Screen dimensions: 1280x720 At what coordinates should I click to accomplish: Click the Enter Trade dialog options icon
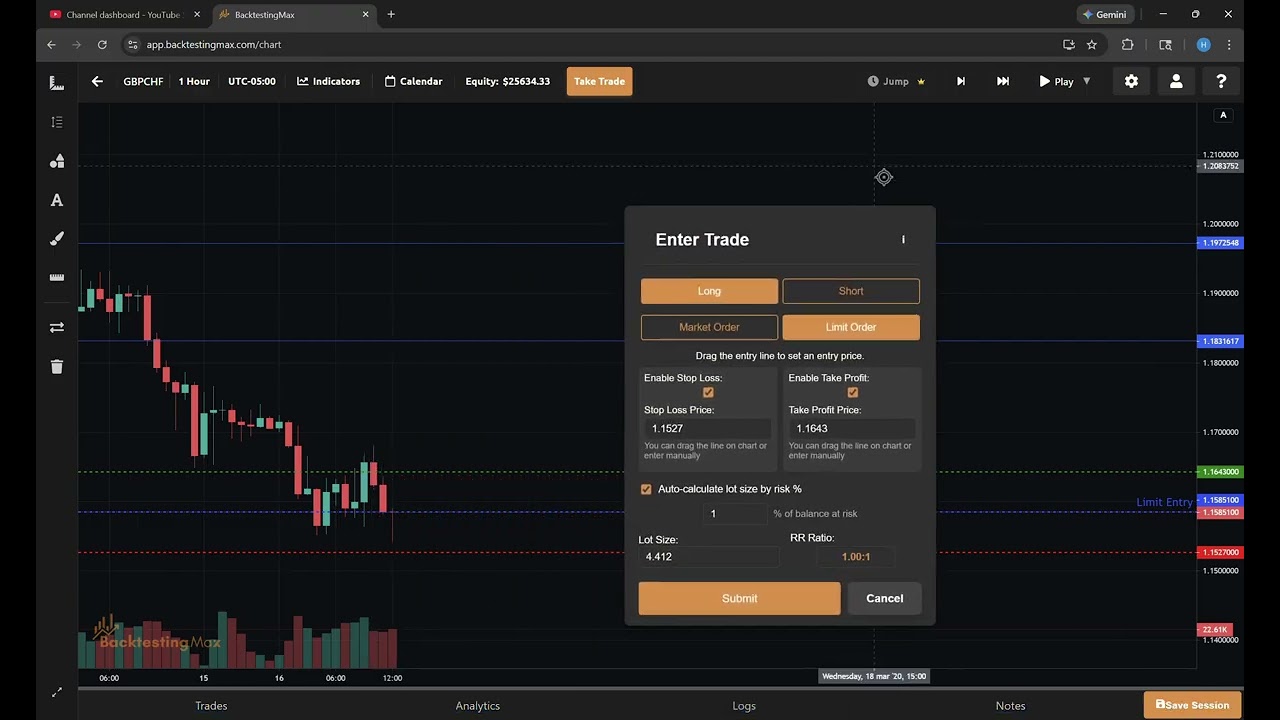pos(903,239)
